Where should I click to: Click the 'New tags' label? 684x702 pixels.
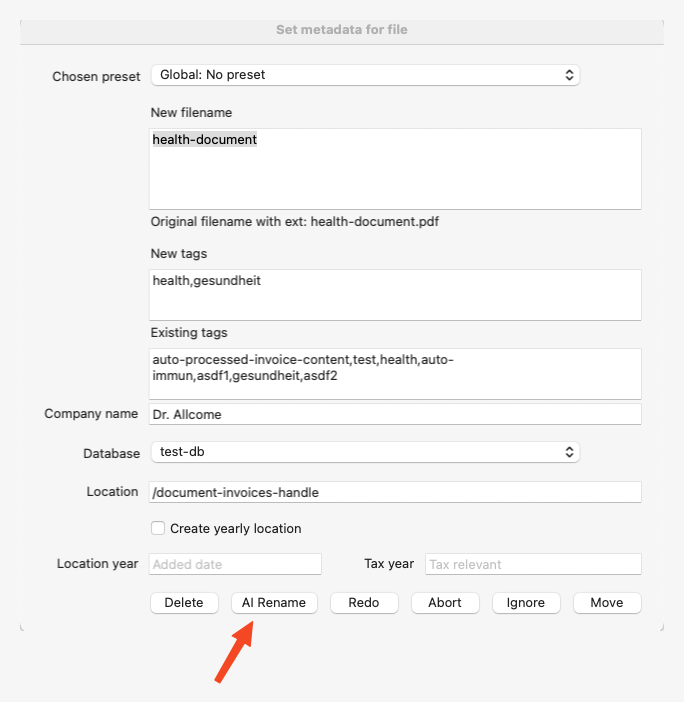[x=179, y=254]
